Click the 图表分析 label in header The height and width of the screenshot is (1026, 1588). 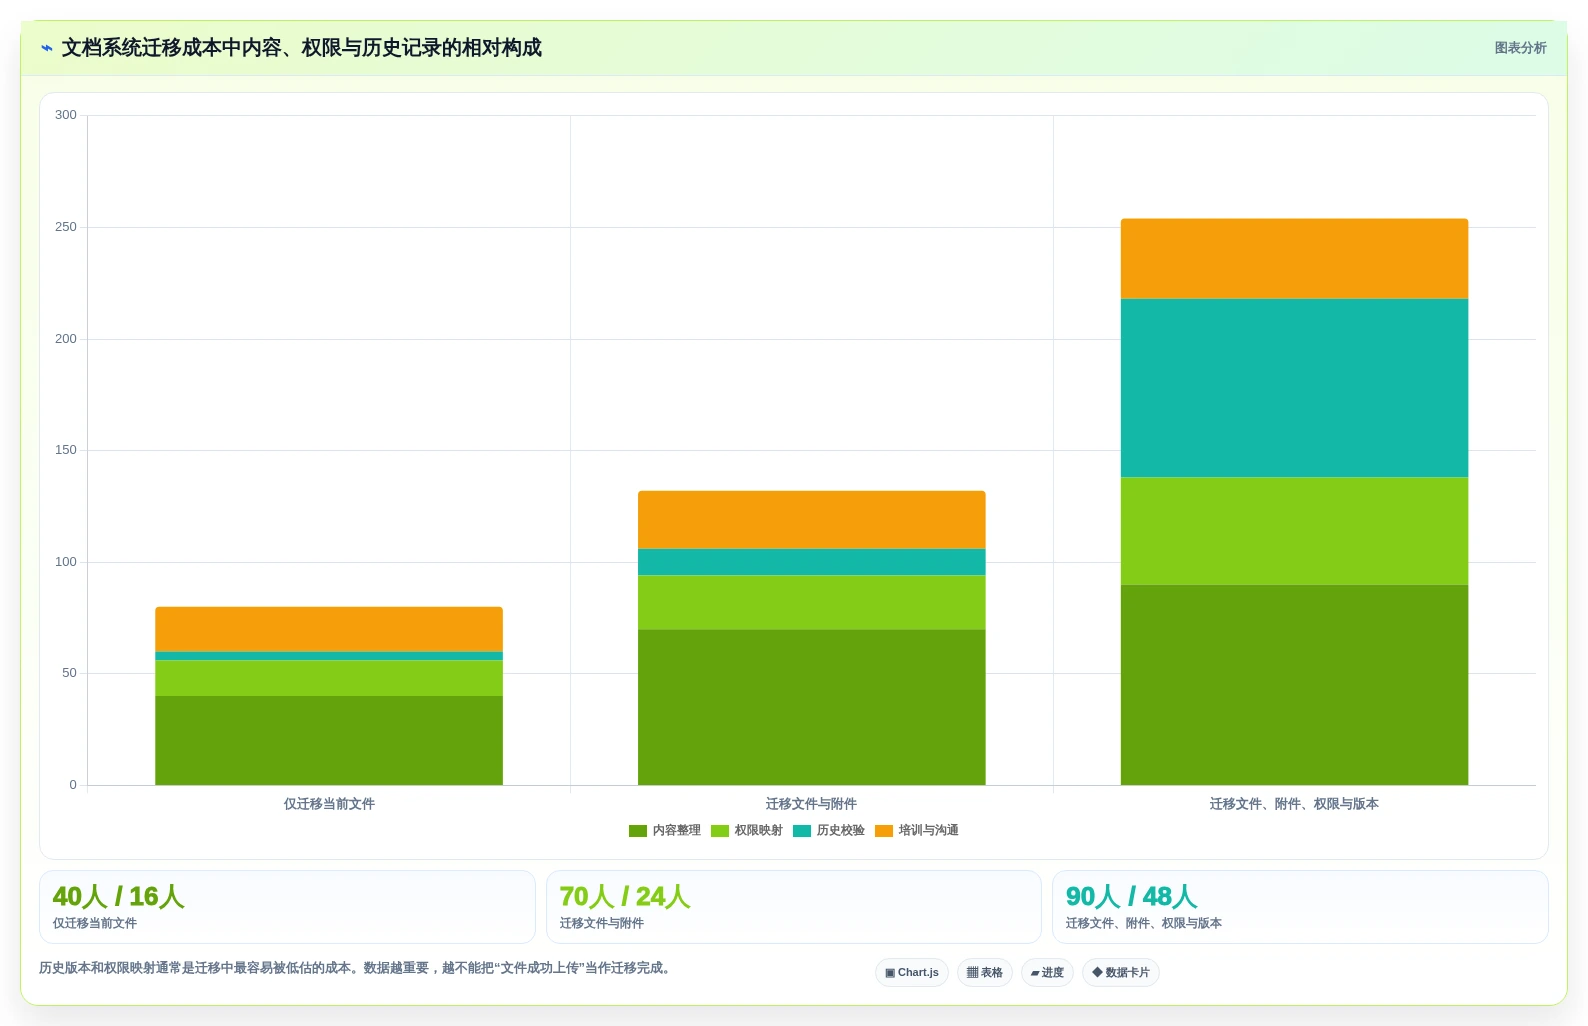coord(1520,48)
